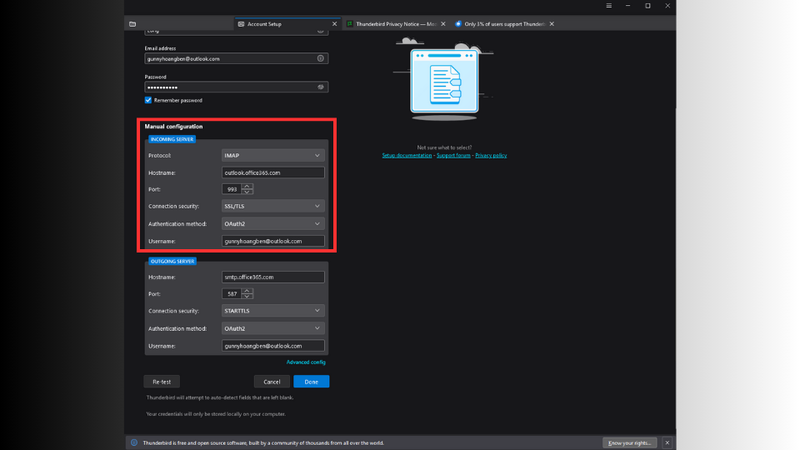Click the INCOMING SERVER label
This screenshot has height=450, width=800.
click(172, 139)
